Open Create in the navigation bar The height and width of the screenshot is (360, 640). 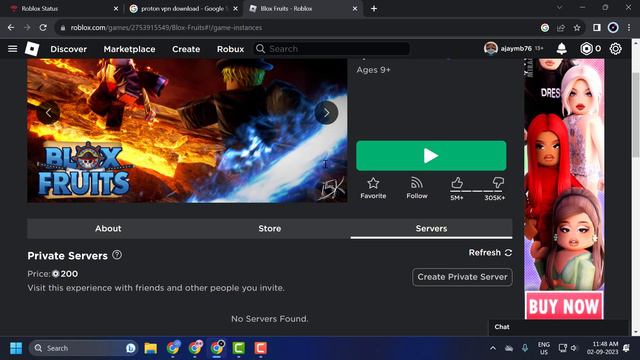click(186, 49)
